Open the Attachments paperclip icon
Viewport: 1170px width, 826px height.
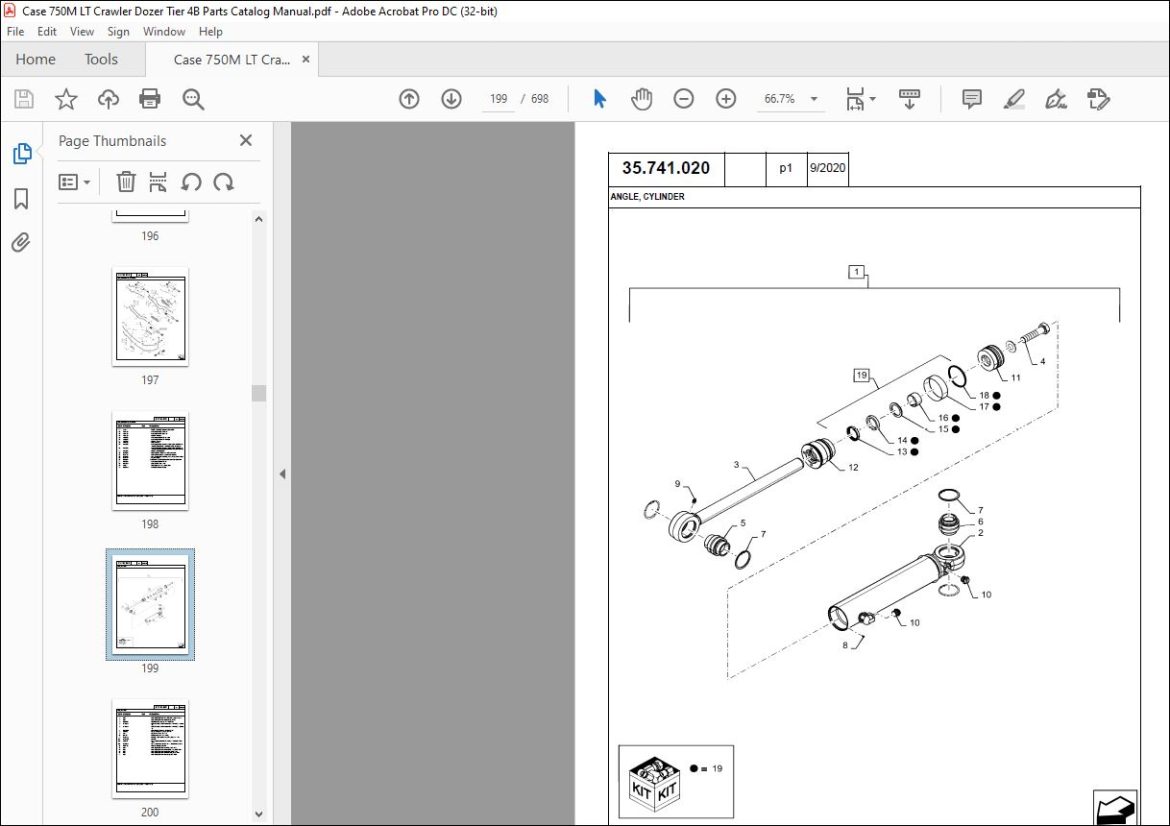21,242
